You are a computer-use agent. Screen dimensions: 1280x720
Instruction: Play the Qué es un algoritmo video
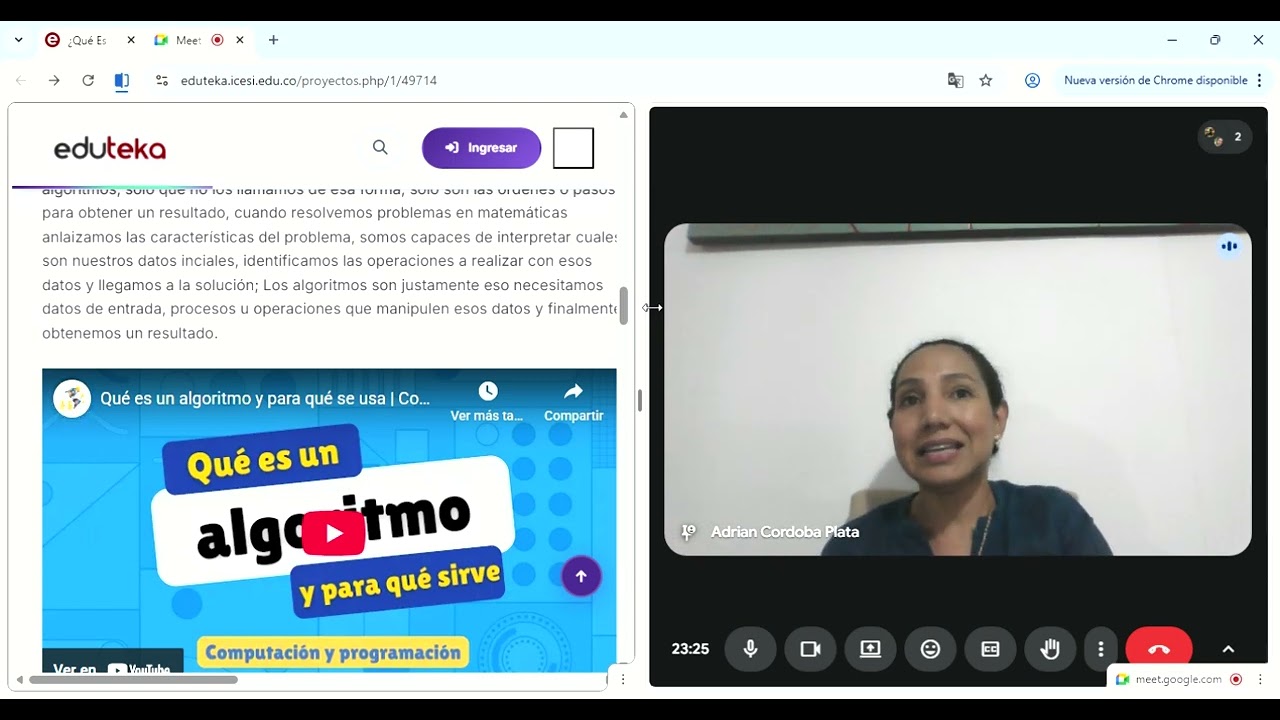click(x=333, y=533)
